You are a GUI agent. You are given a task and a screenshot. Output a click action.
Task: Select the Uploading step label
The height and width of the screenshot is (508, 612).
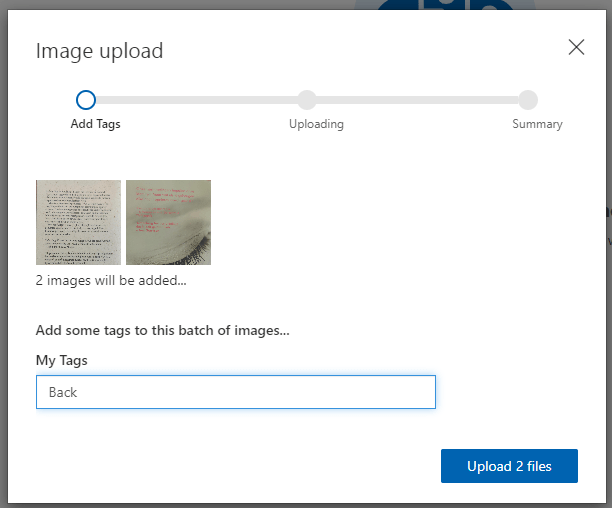coord(316,124)
